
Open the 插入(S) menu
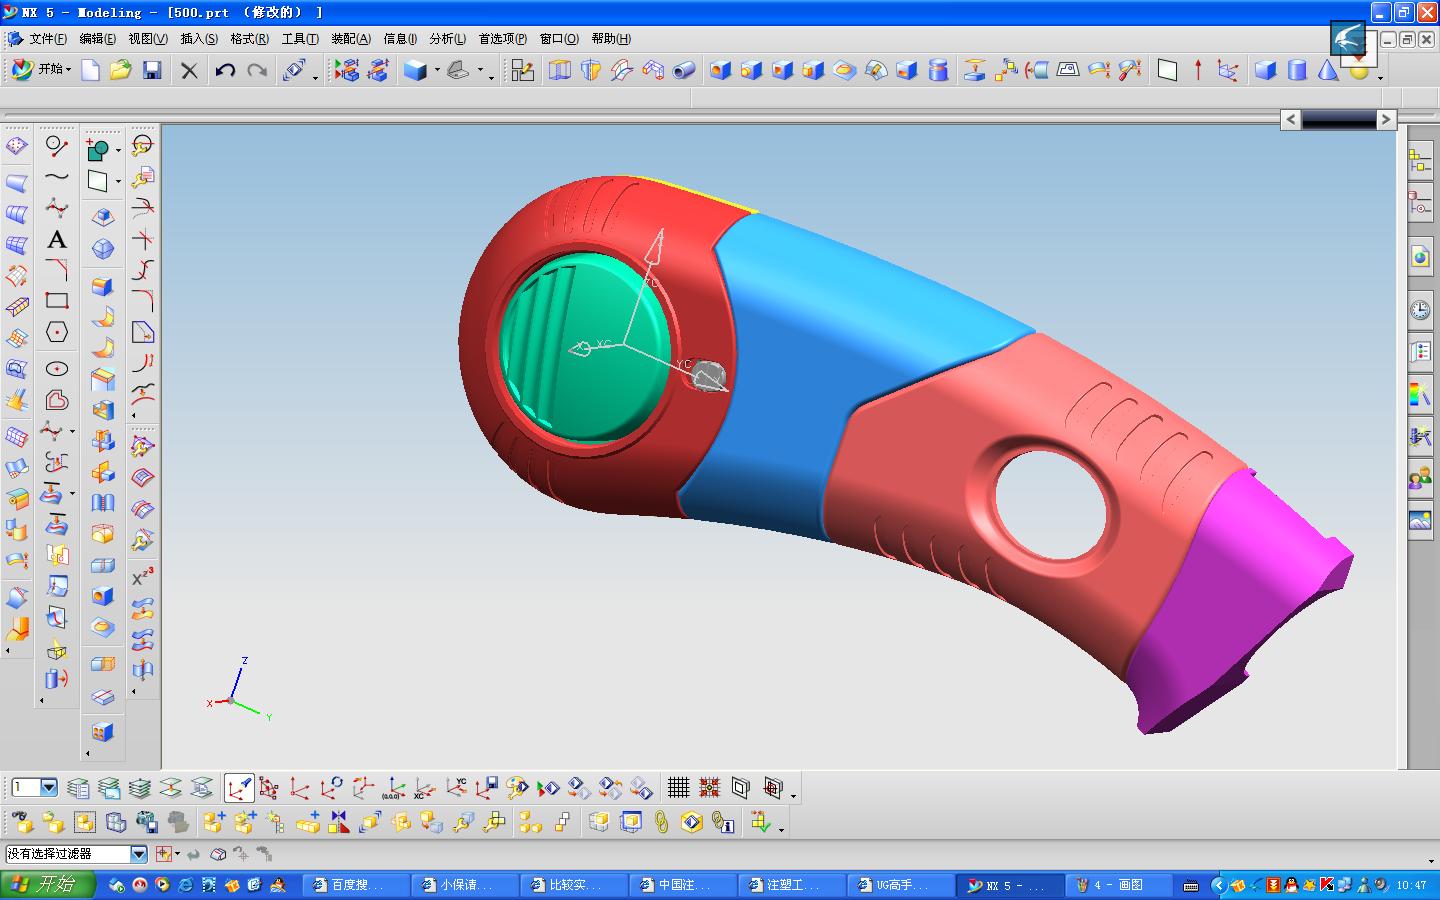[x=199, y=39]
